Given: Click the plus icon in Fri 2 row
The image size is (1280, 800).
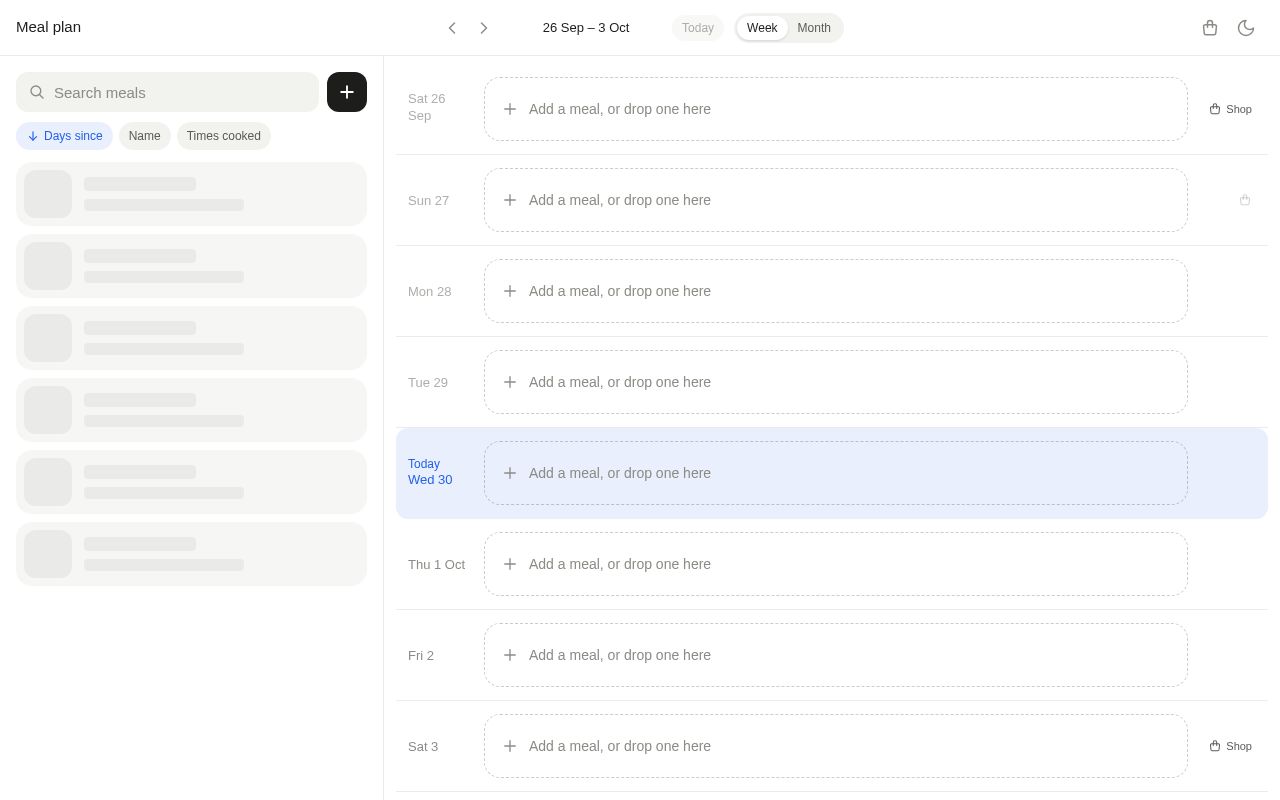Looking at the screenshot, I should click(x=510, y=655).
